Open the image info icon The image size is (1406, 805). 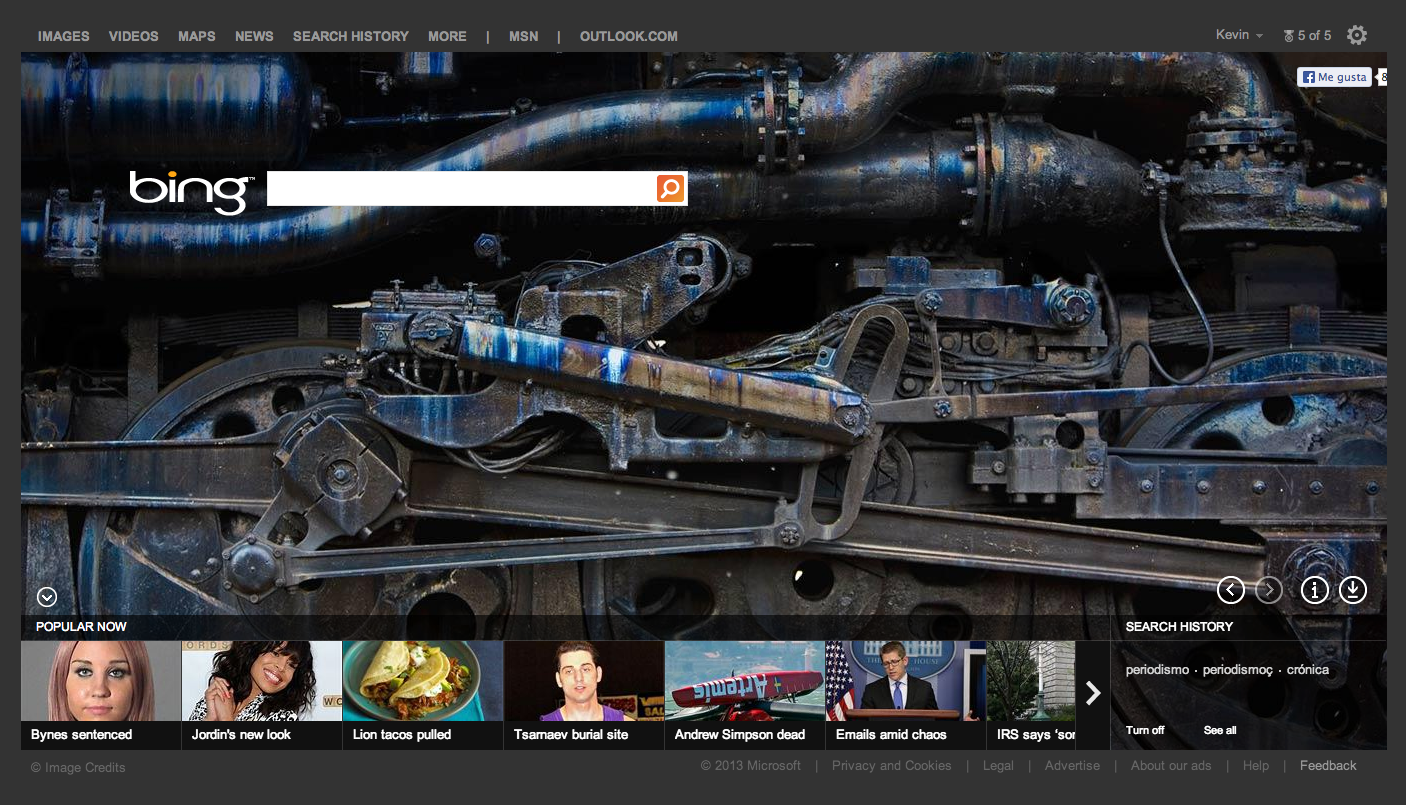click(x=1314, y=590)
